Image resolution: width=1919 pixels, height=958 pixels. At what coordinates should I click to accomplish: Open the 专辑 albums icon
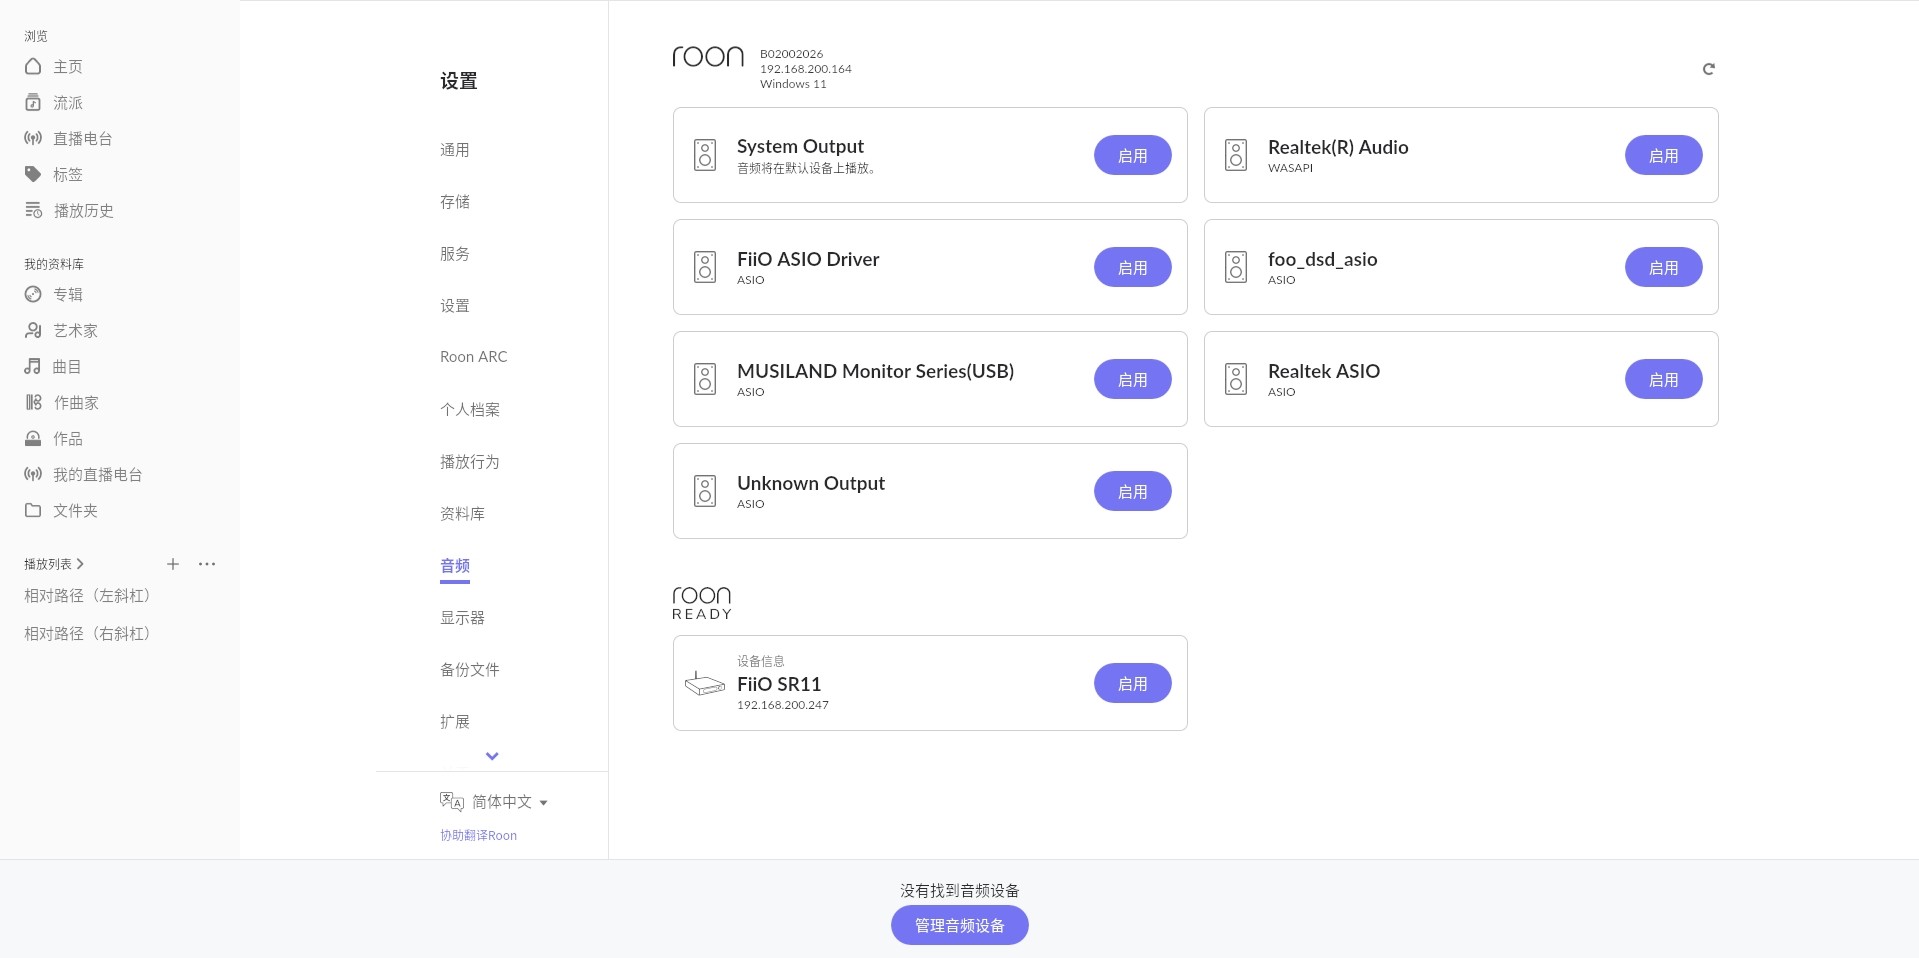[x=33, y=294]
